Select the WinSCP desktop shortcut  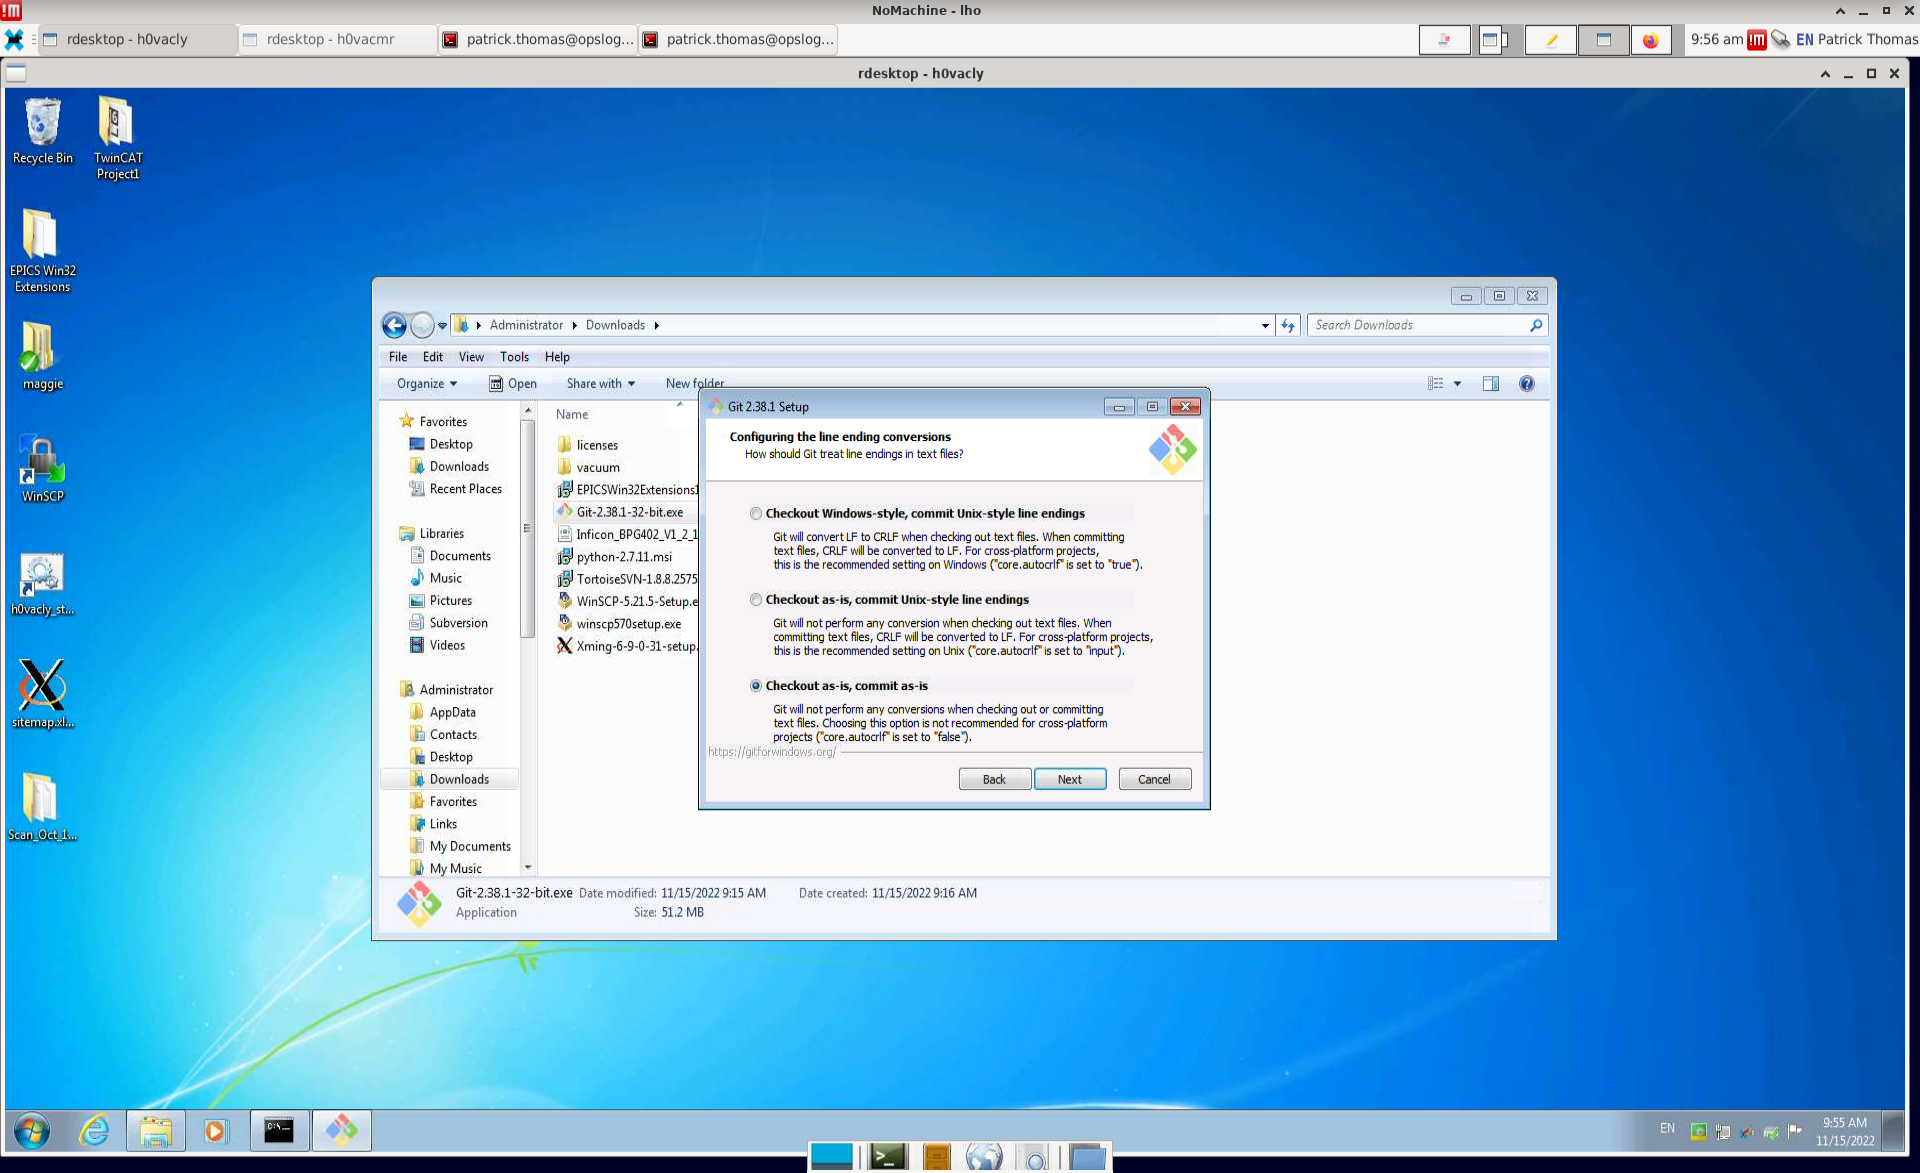[x=42, y=469]
